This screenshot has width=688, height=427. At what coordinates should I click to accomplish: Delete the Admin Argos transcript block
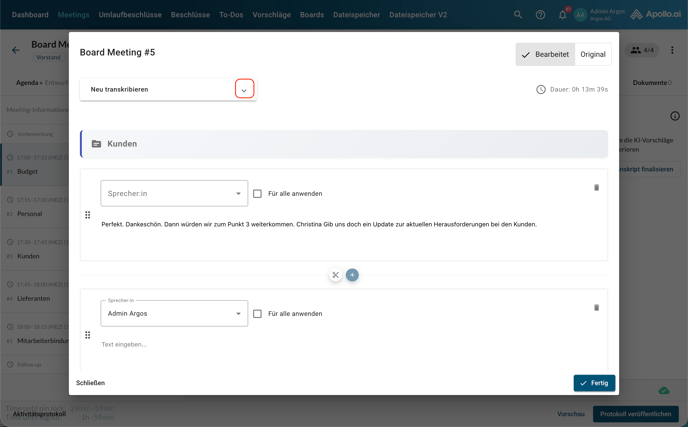pos(596,307)
